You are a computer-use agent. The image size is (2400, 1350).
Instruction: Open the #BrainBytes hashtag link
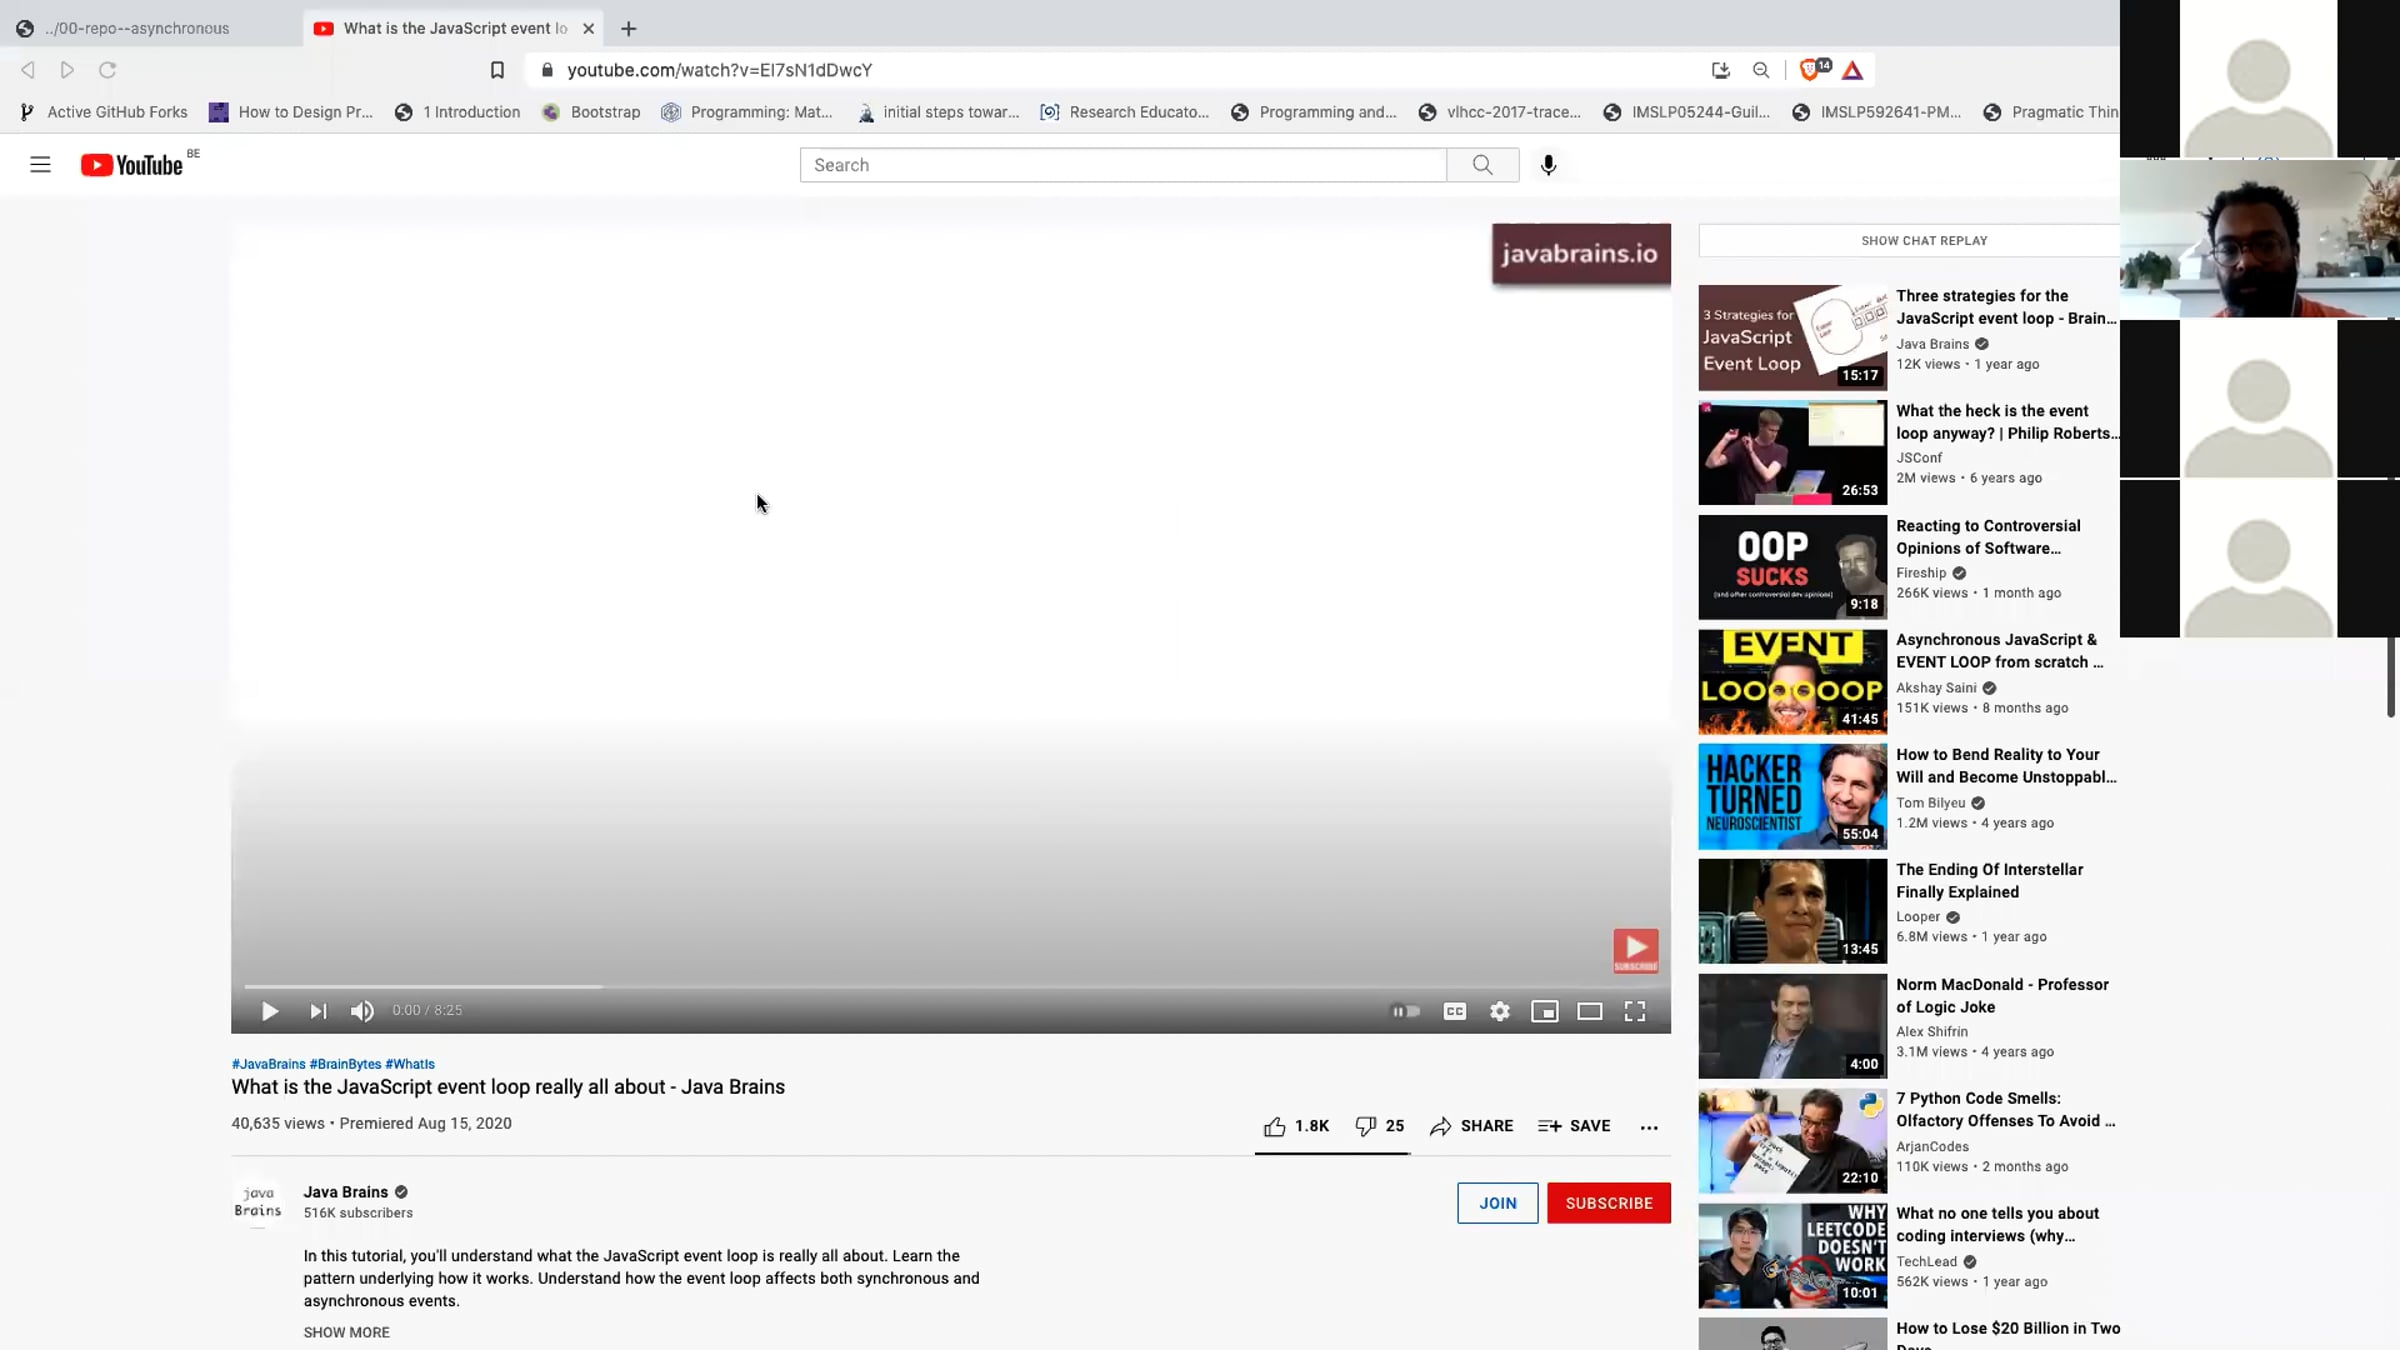tap(345, 1064)
